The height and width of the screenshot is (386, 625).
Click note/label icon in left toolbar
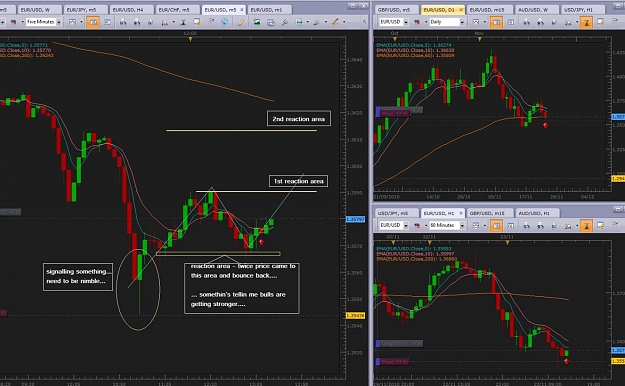tap(197, 22)
